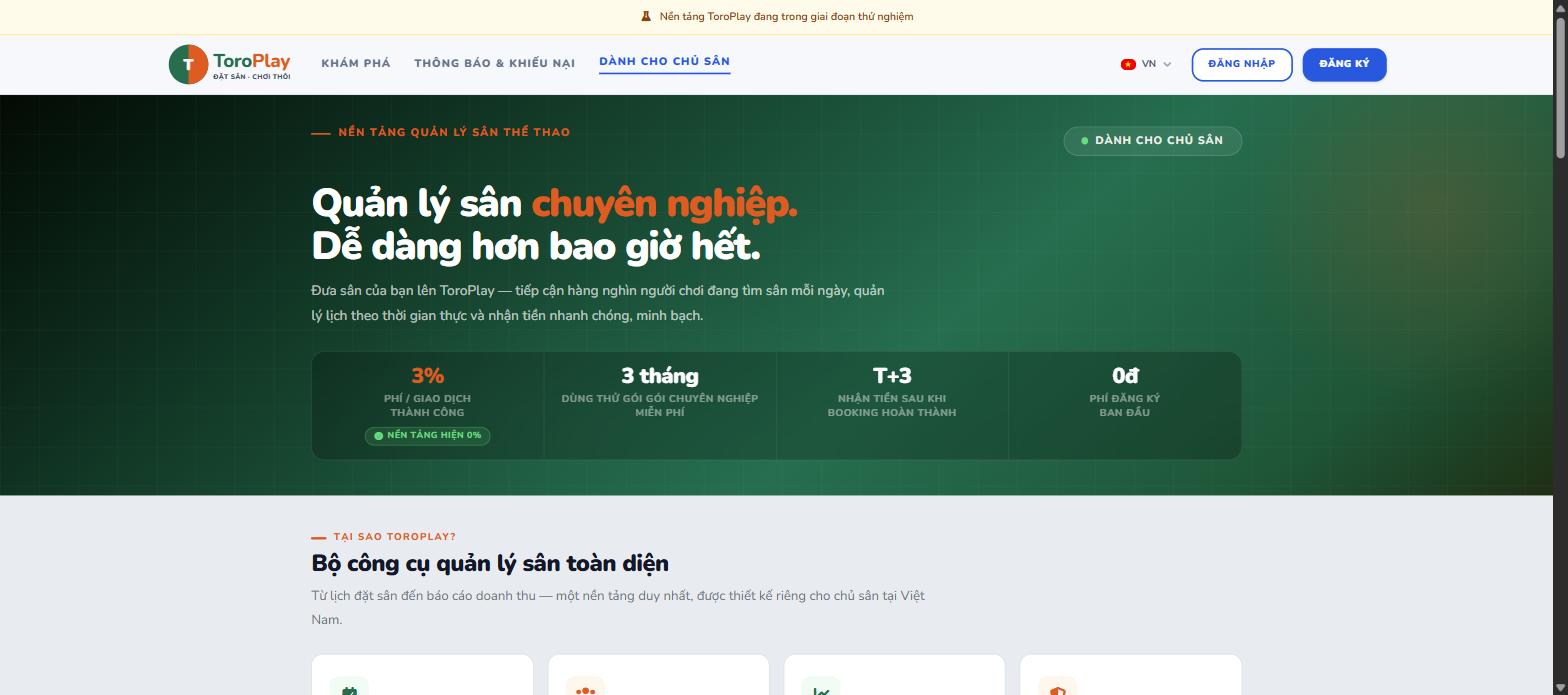This screenshot has height=695, width=1568.
Task: Click the hero headline chuyên nghiệp
Action: click(x=664, y=204)
